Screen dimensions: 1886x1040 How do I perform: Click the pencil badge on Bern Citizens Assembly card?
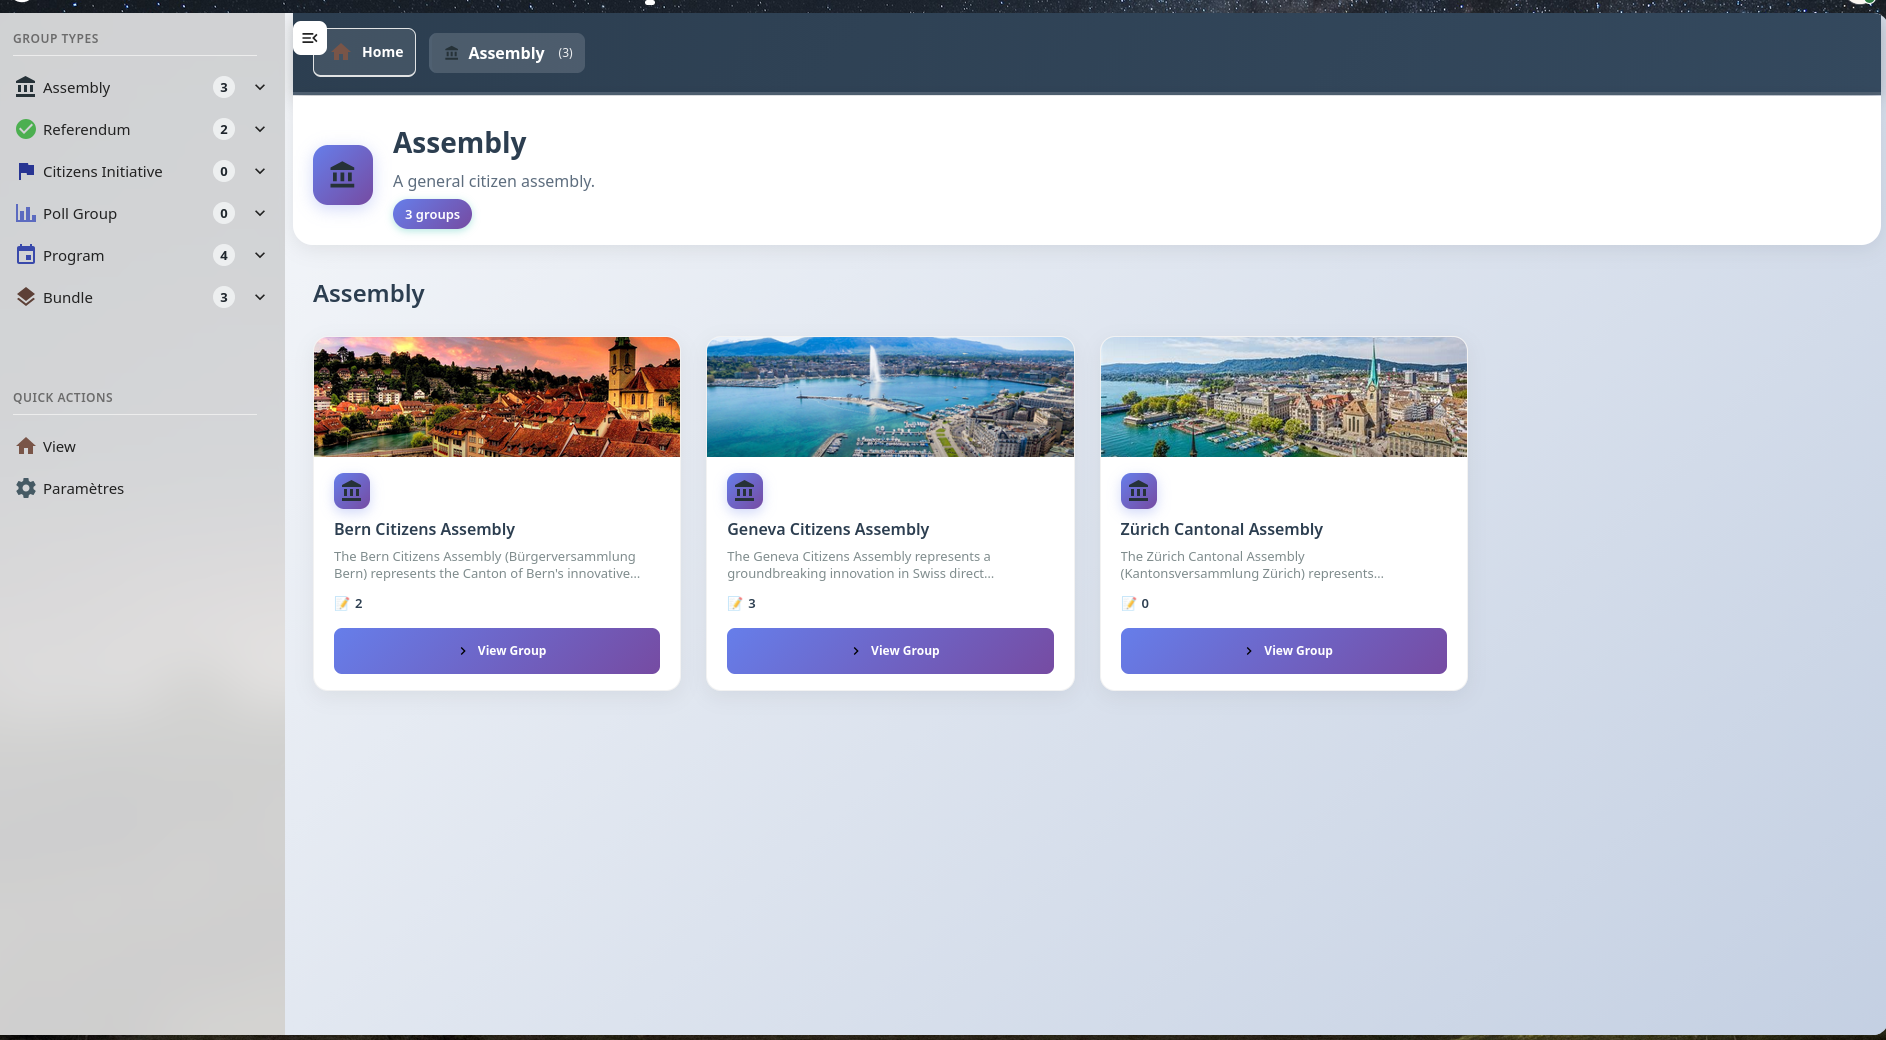(x=340, y=603)
